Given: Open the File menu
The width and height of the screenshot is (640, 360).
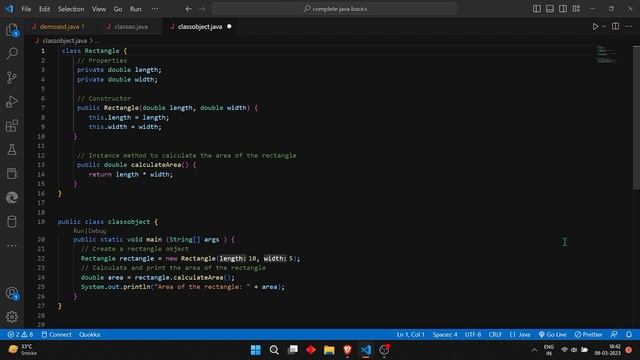Looking at the screenshot, I should pyautogui.click(x=26, y=9).
